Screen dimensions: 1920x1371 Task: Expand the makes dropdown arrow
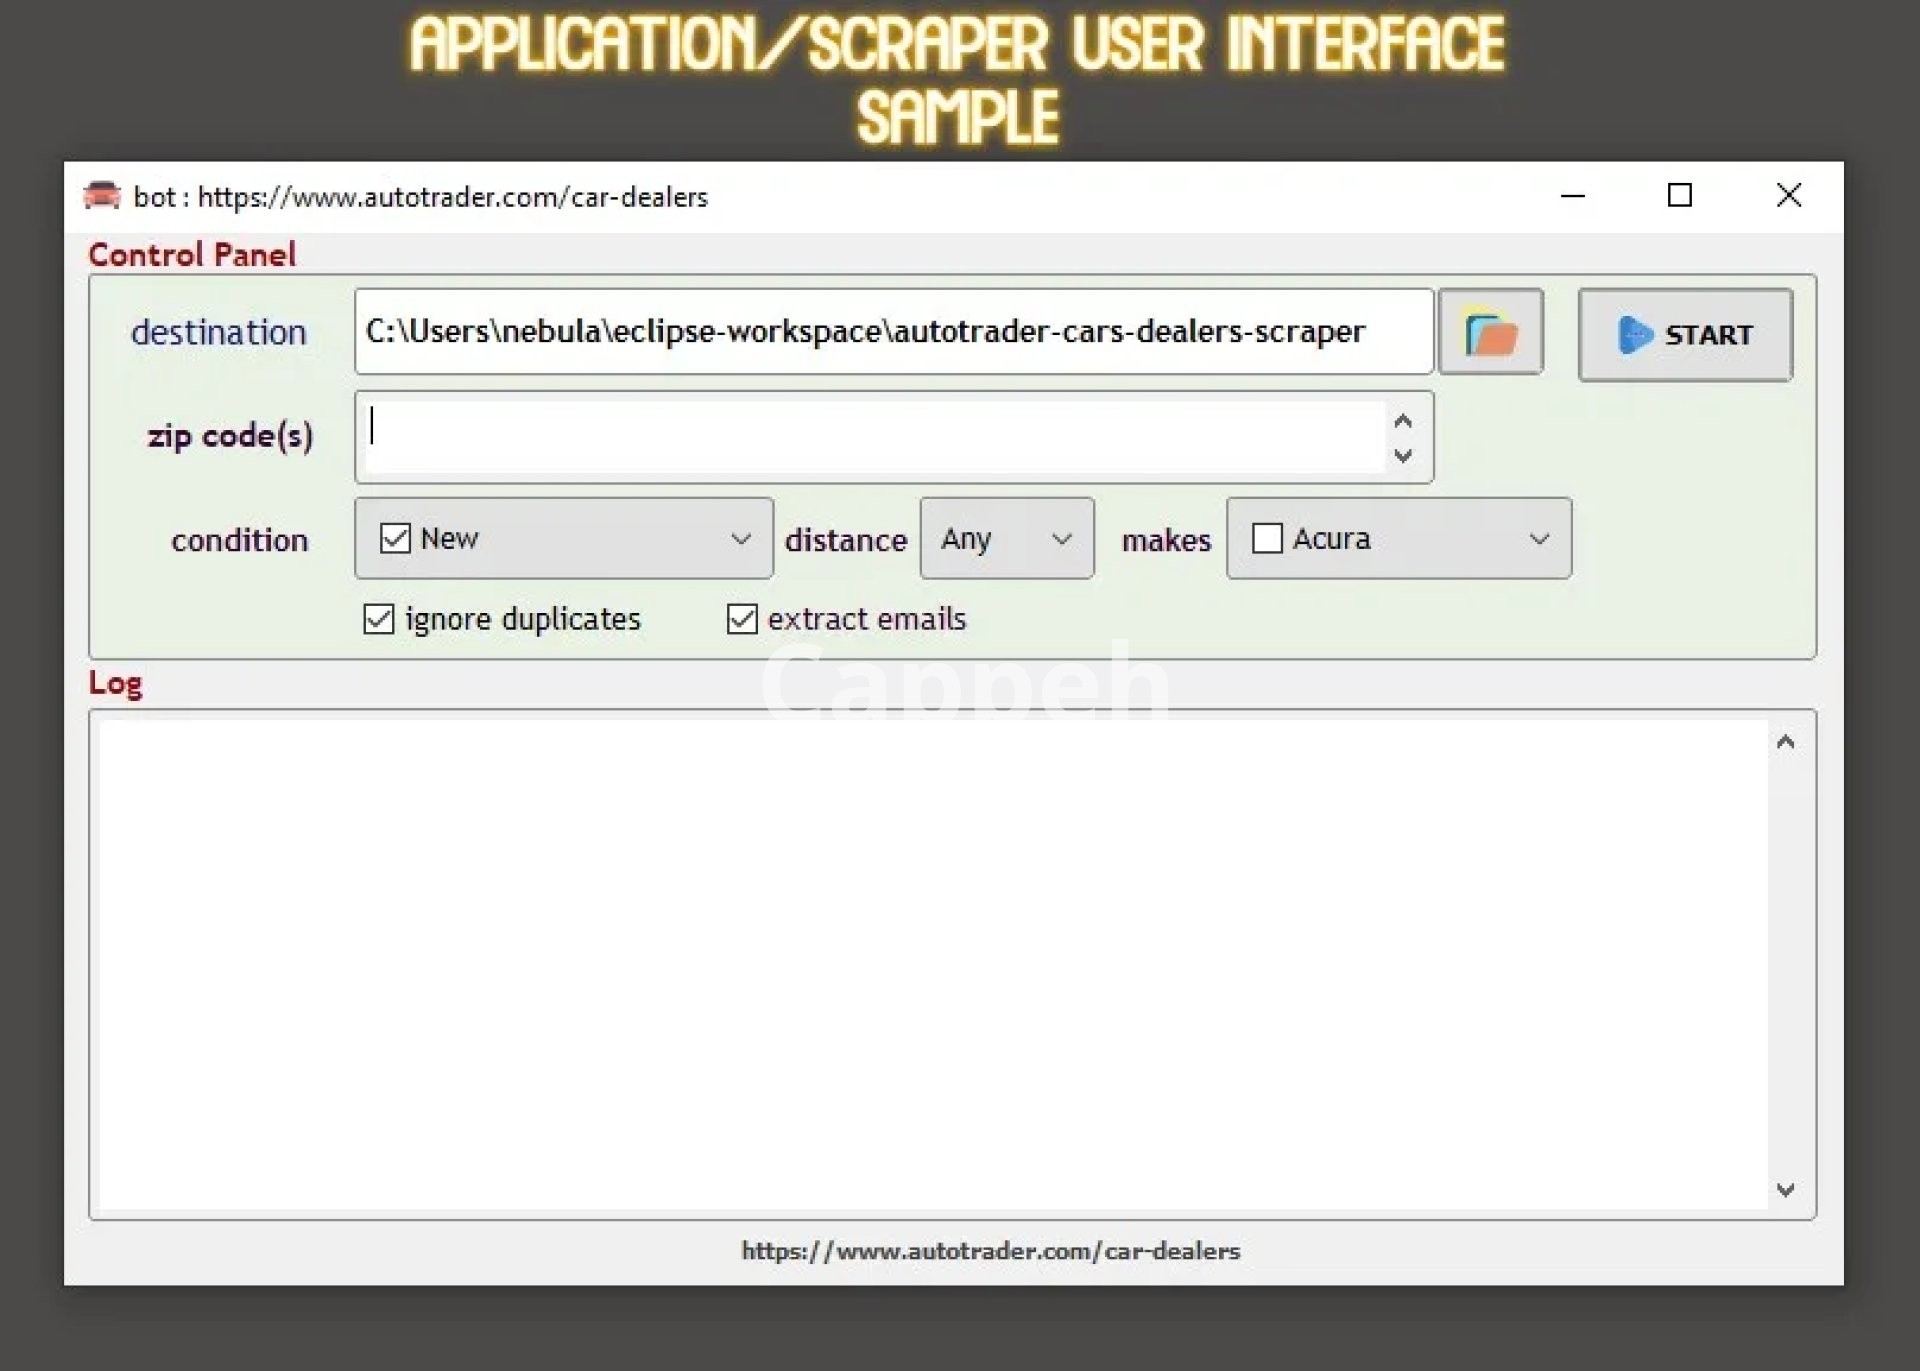(x=1539, y=538)
